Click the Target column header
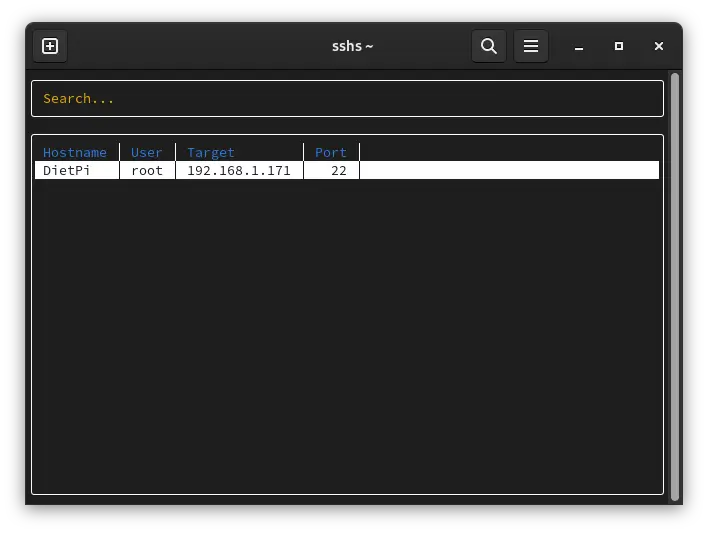The height and width of the screenshot is (533, 708). [211, 153]
